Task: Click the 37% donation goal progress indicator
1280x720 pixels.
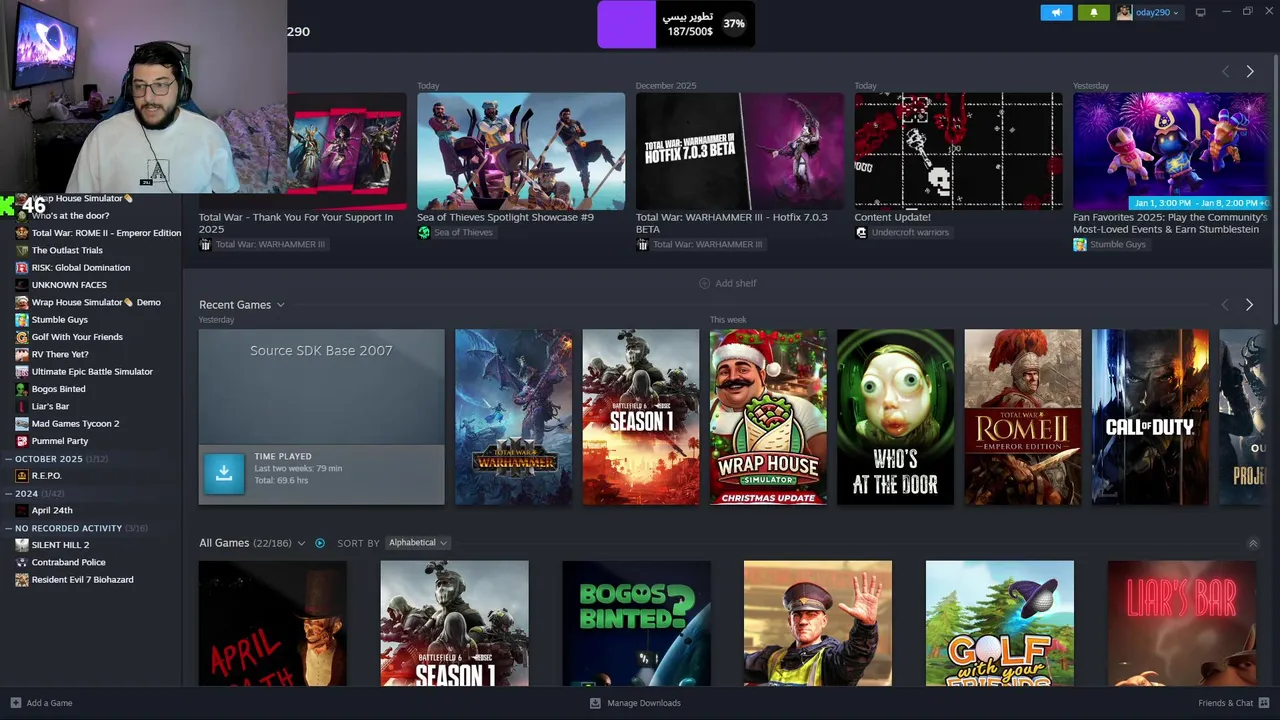Action: click(734, 24)
